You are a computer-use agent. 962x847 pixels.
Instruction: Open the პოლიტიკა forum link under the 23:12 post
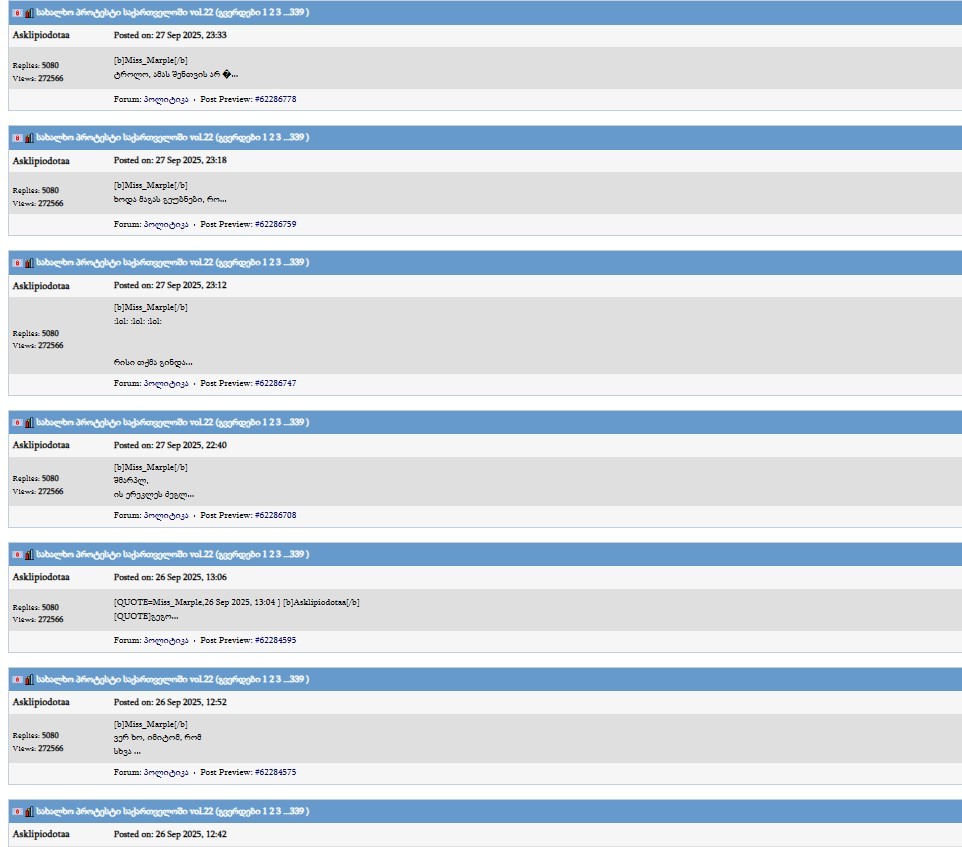(166, 383)
